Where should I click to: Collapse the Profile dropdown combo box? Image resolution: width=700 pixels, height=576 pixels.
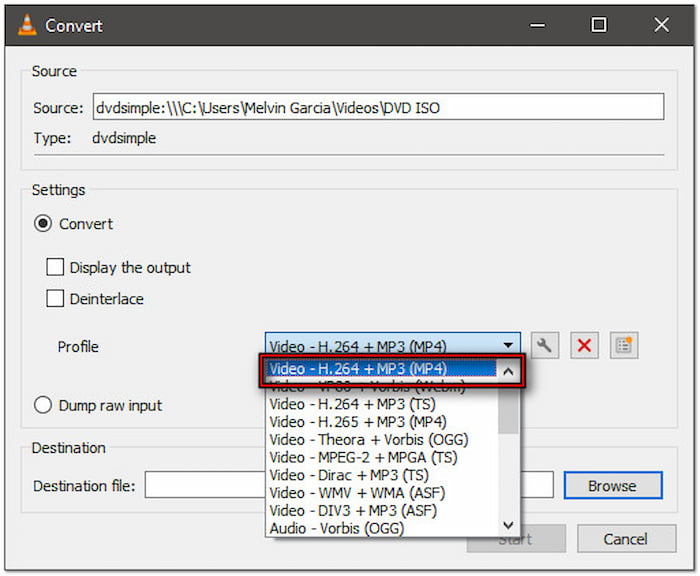[x=509, y=346]
